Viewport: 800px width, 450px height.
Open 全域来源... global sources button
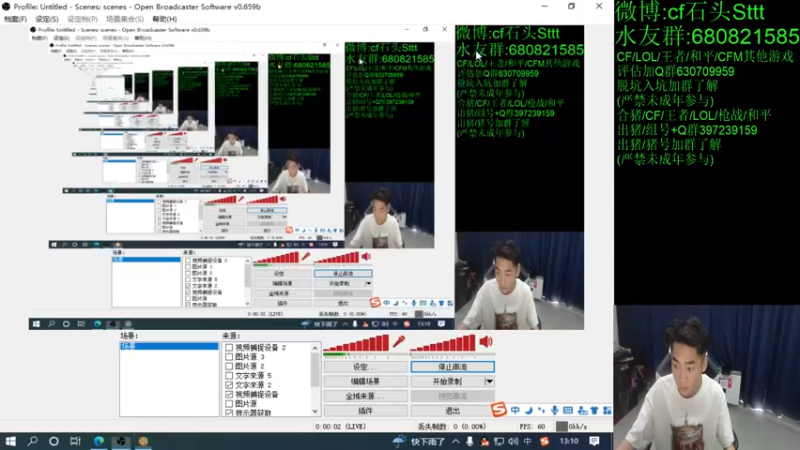coord(365,396)
